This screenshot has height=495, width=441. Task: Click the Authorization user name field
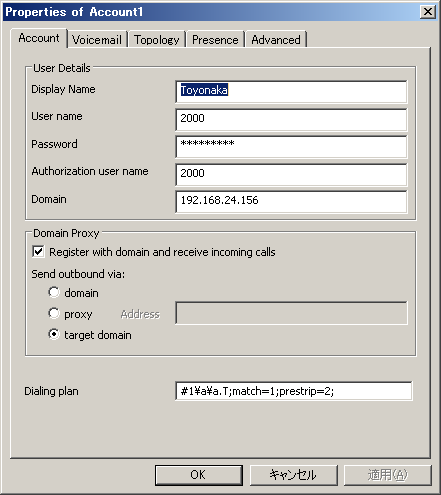coord(291,174)
